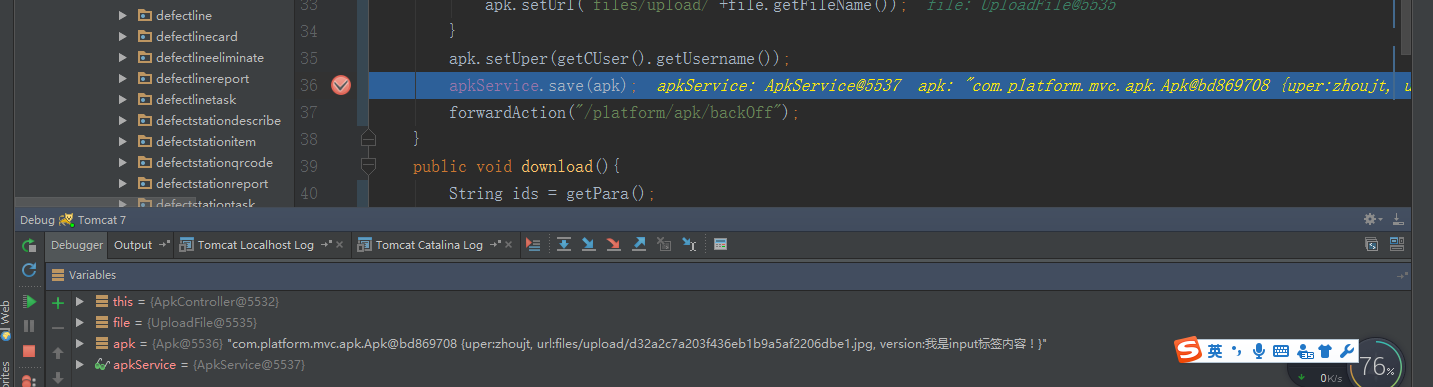Click the Step Over icon
The image size is (1433, 387).
[564, 245]
